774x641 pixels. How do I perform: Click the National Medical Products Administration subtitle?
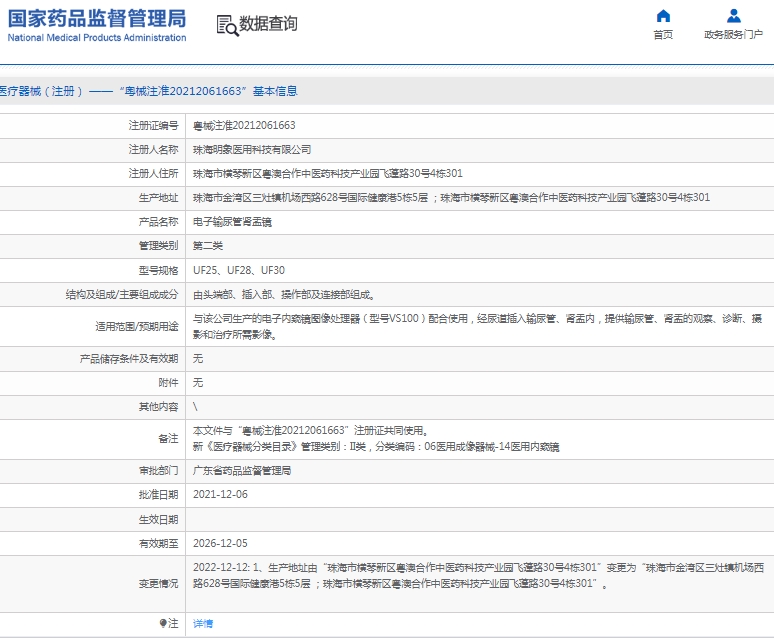97,38
